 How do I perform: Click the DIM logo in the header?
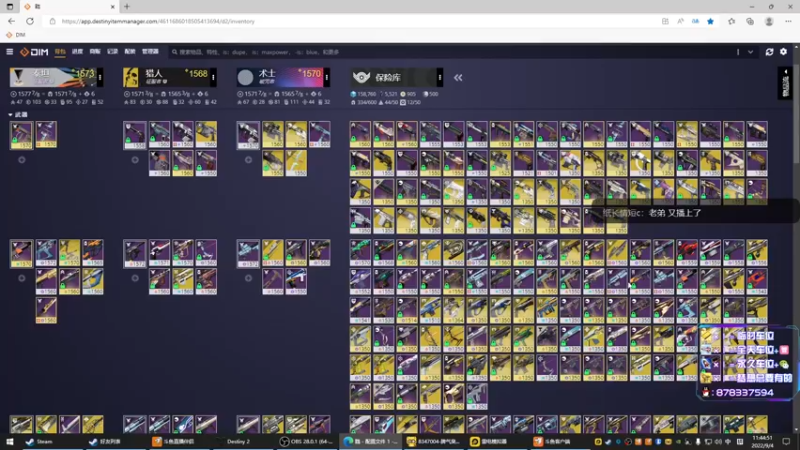click(34, 52)
